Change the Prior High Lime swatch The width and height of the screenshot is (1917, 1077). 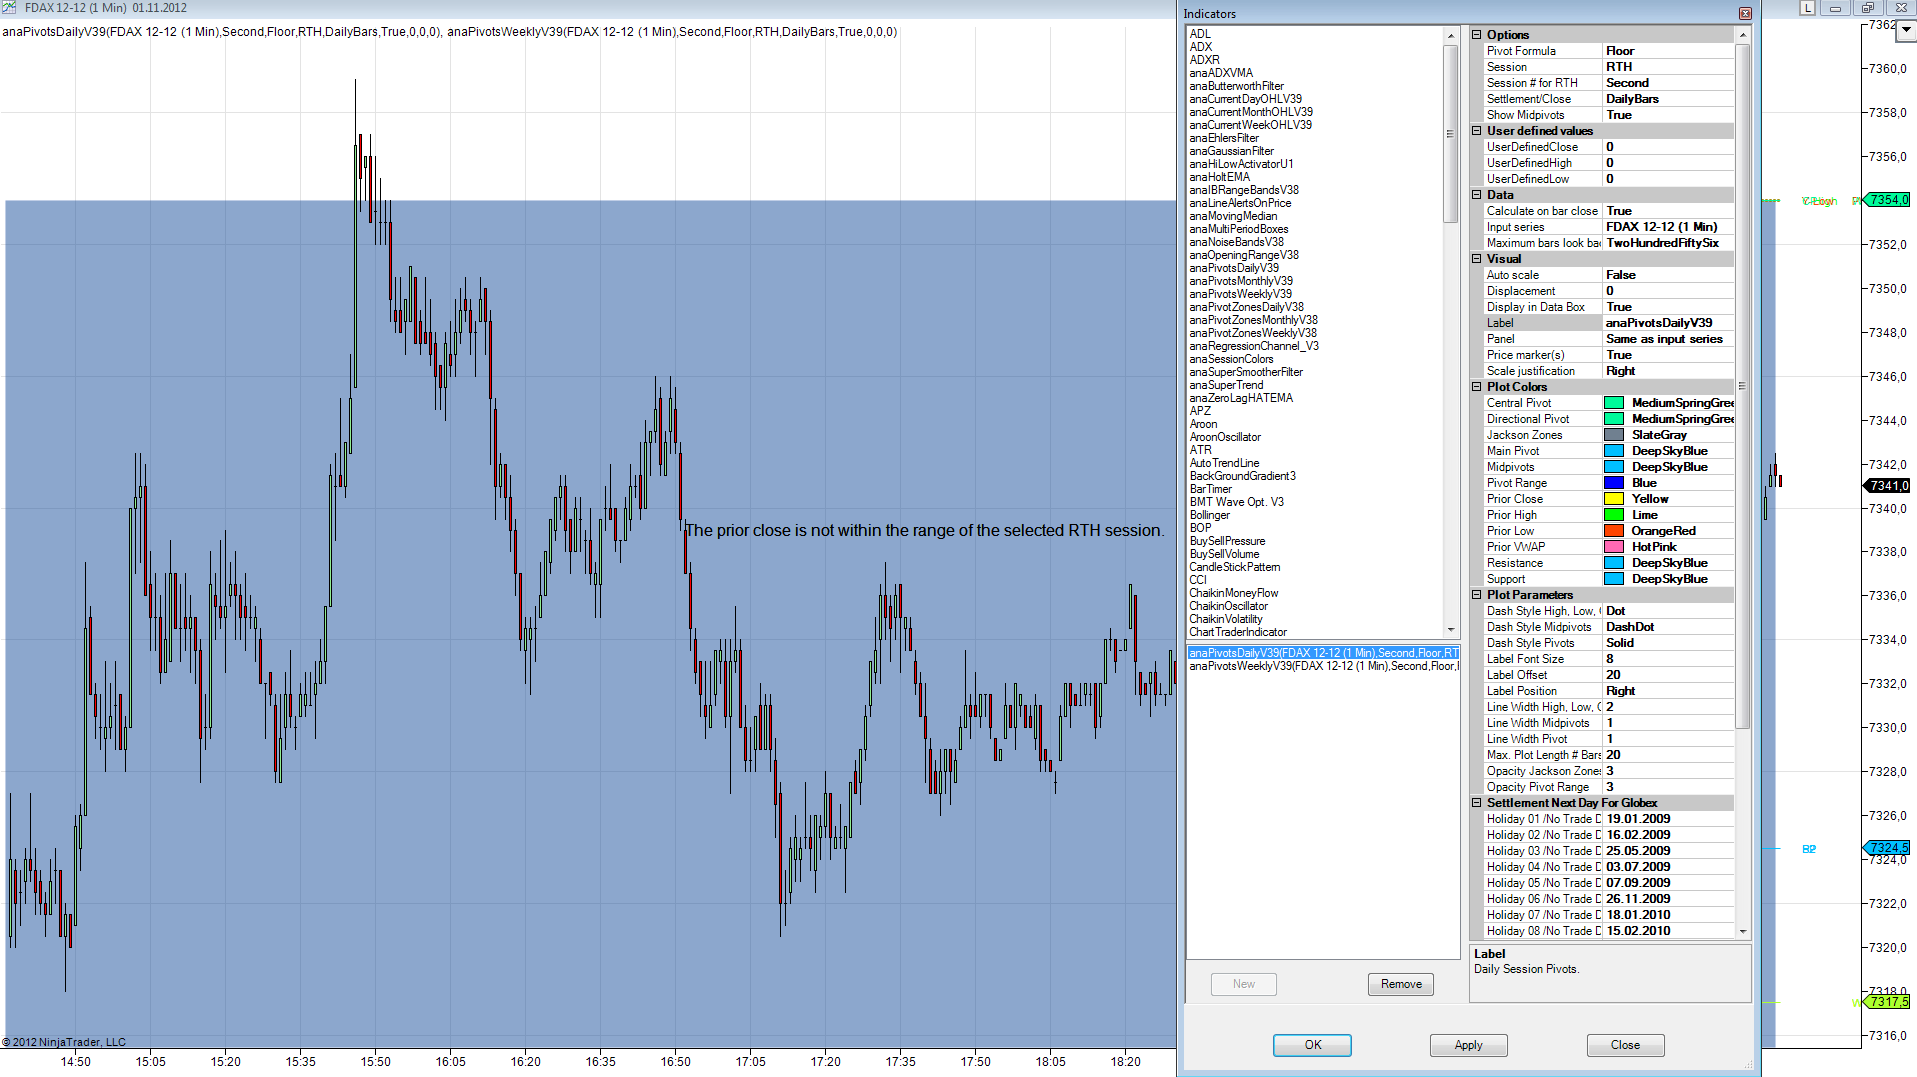(x=1614, y=515)
